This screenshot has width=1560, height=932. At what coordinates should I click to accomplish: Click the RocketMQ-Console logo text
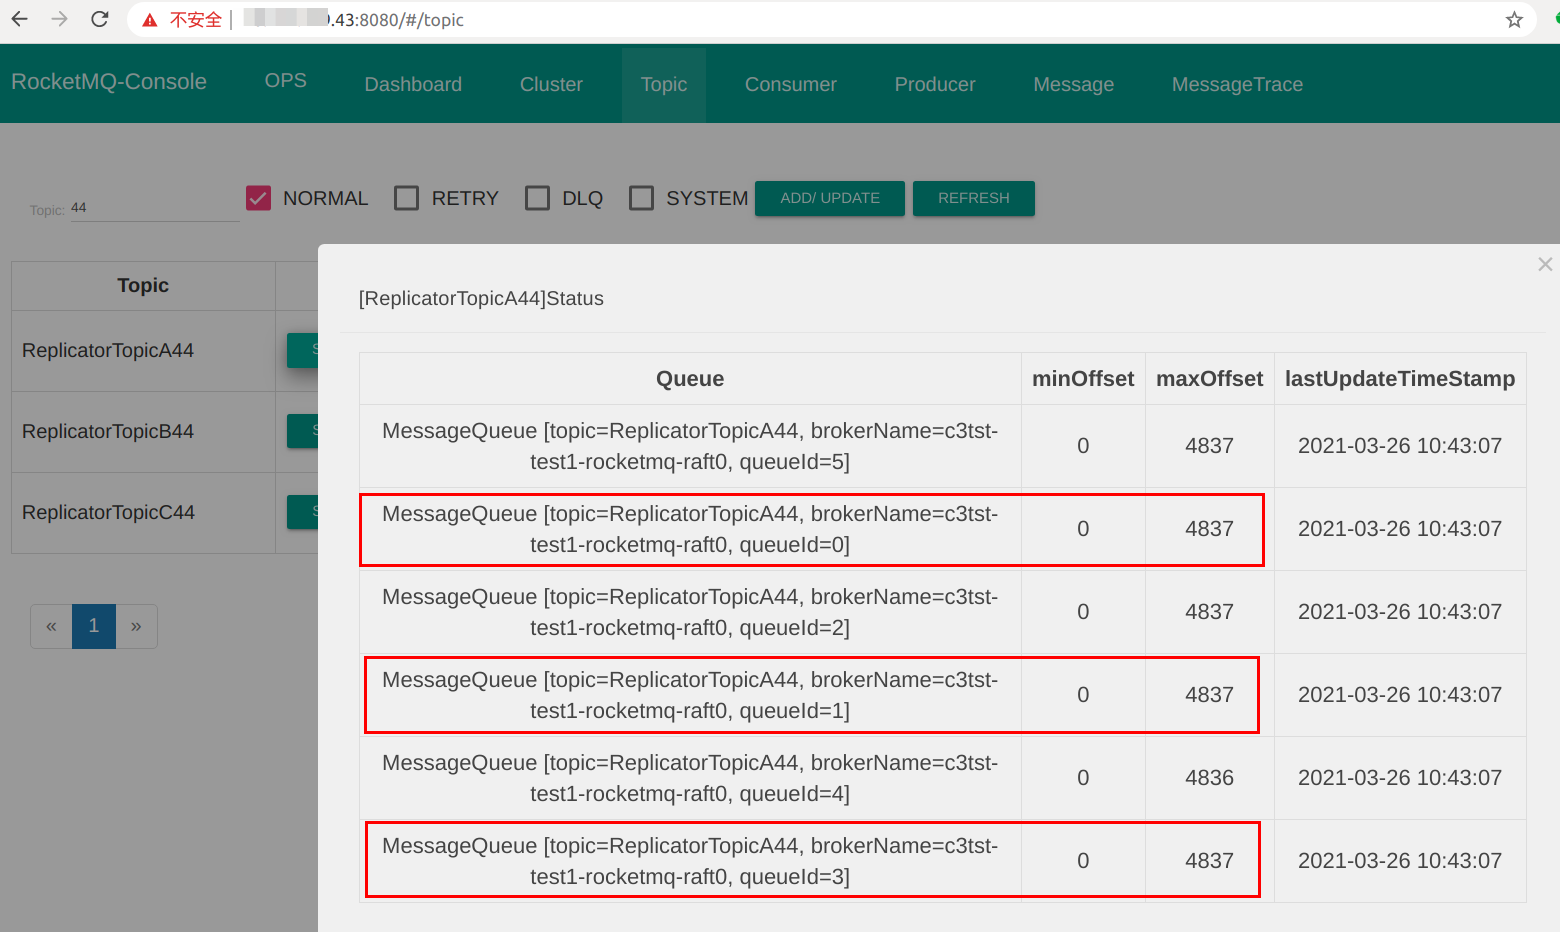pos(108,83)
